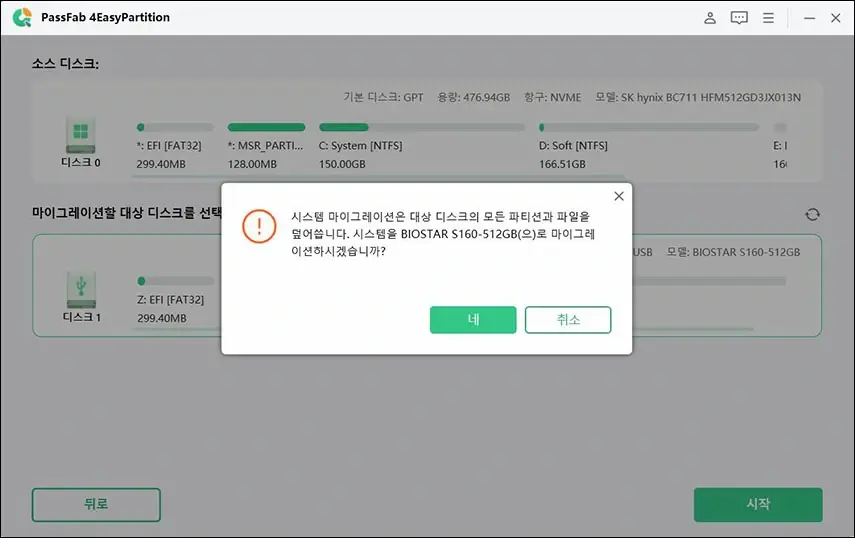This screenshot has width=855, height=538.
Task: Select the *: EFI [FAT32] source partition
Action: point(168,146)
